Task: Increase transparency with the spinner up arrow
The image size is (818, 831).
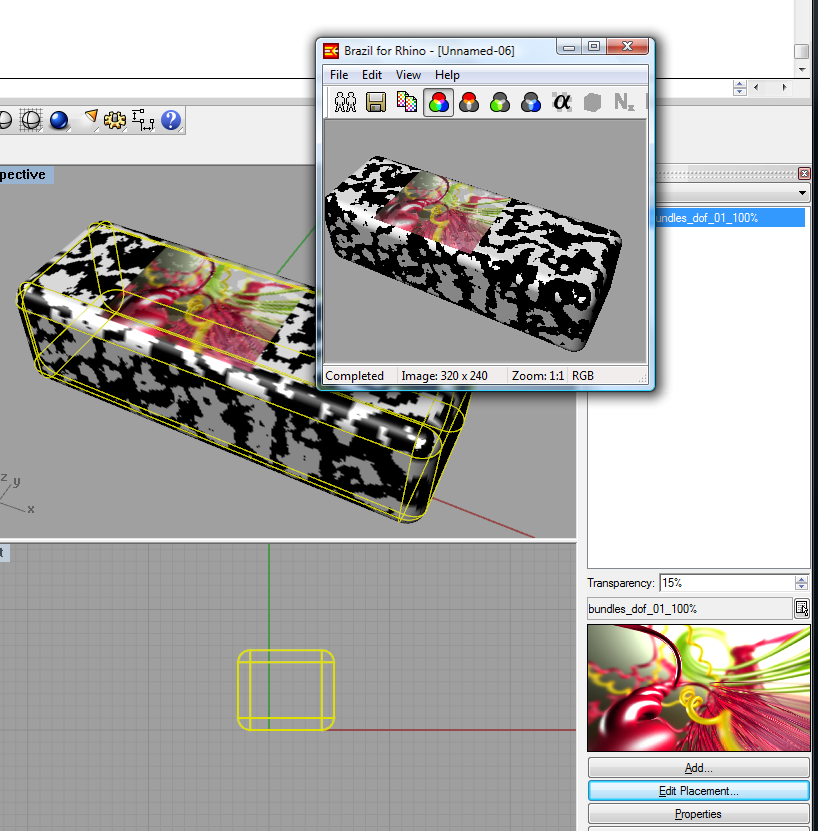Action: coord(801,579)
